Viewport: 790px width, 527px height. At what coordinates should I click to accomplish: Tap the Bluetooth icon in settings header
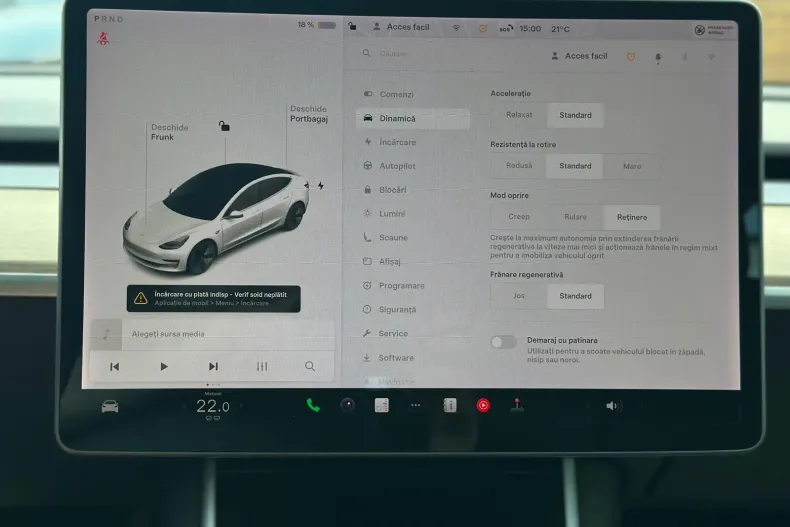(685, 57)
